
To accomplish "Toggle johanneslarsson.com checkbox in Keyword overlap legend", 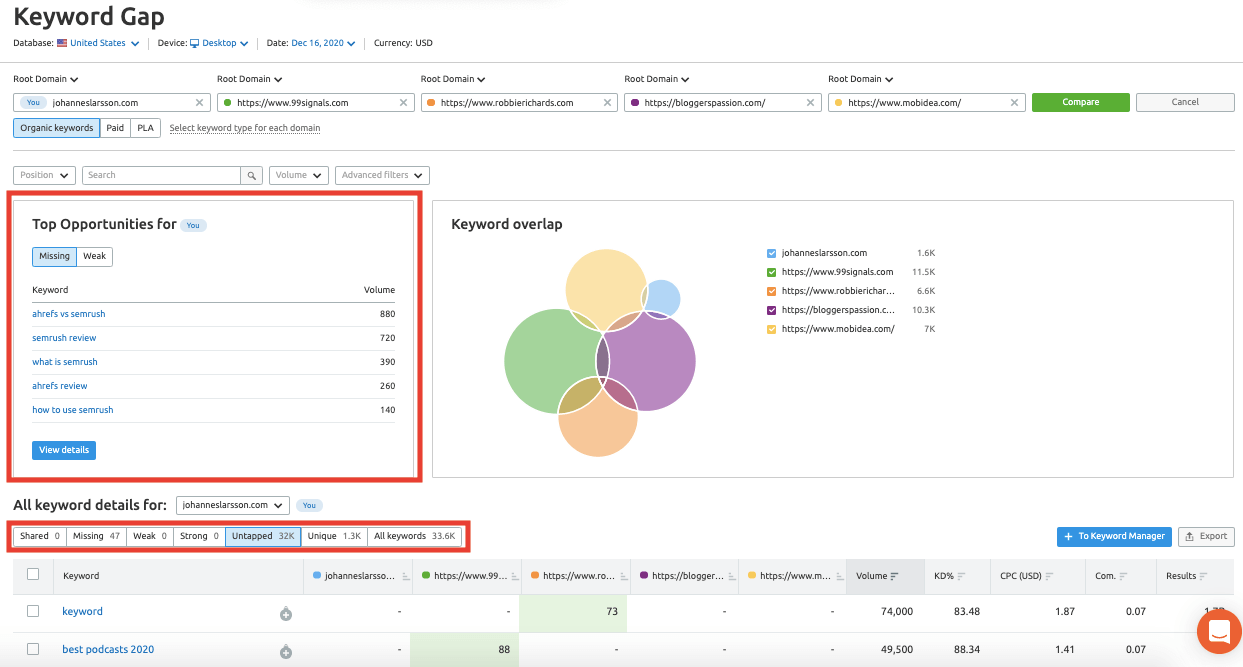I will point(771,253).
